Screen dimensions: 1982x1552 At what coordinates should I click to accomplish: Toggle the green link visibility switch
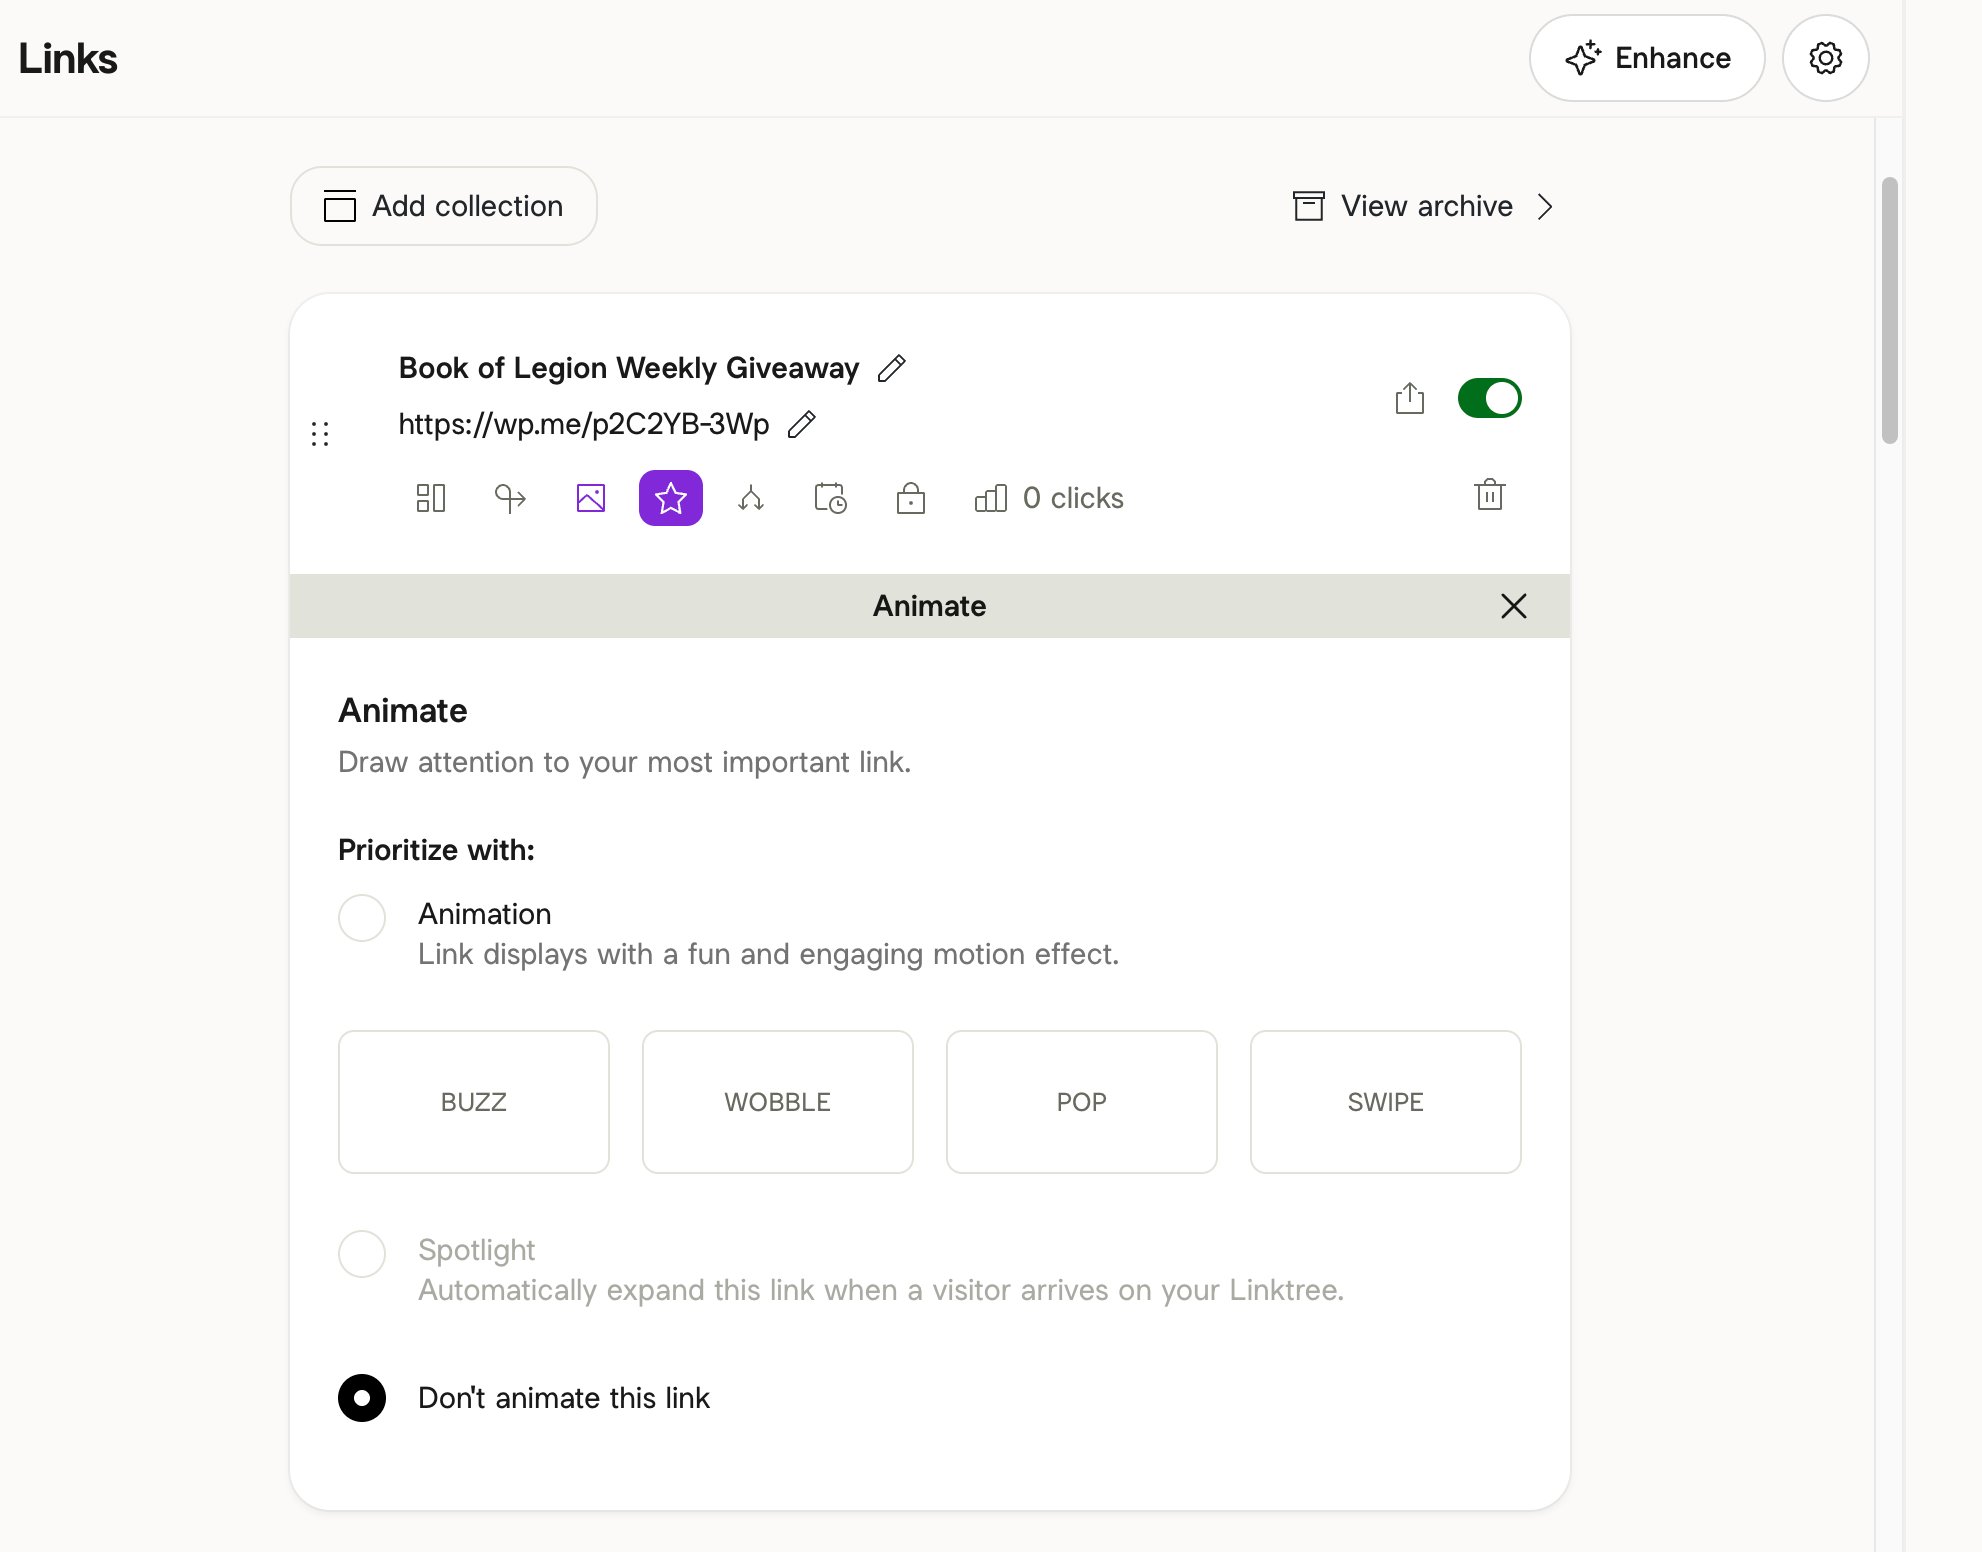coord(1489,398)
